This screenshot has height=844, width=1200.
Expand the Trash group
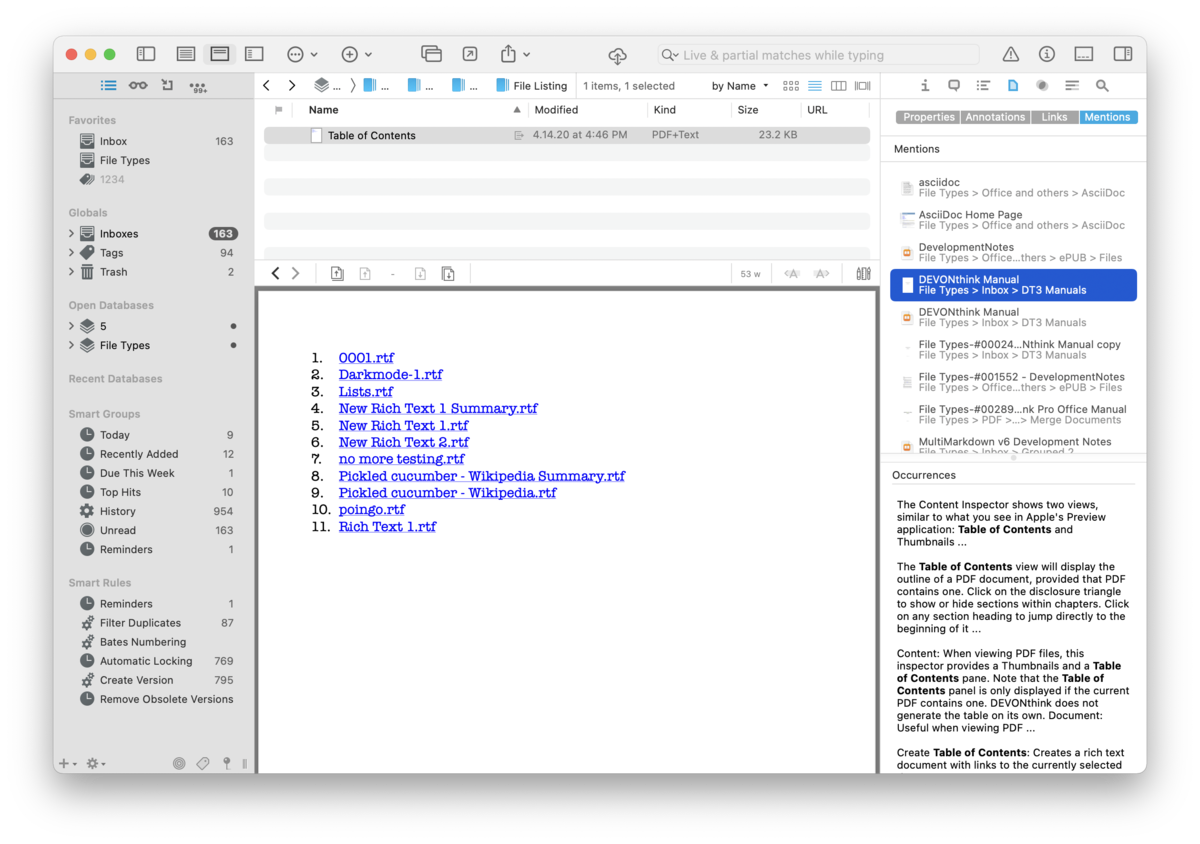71,272
